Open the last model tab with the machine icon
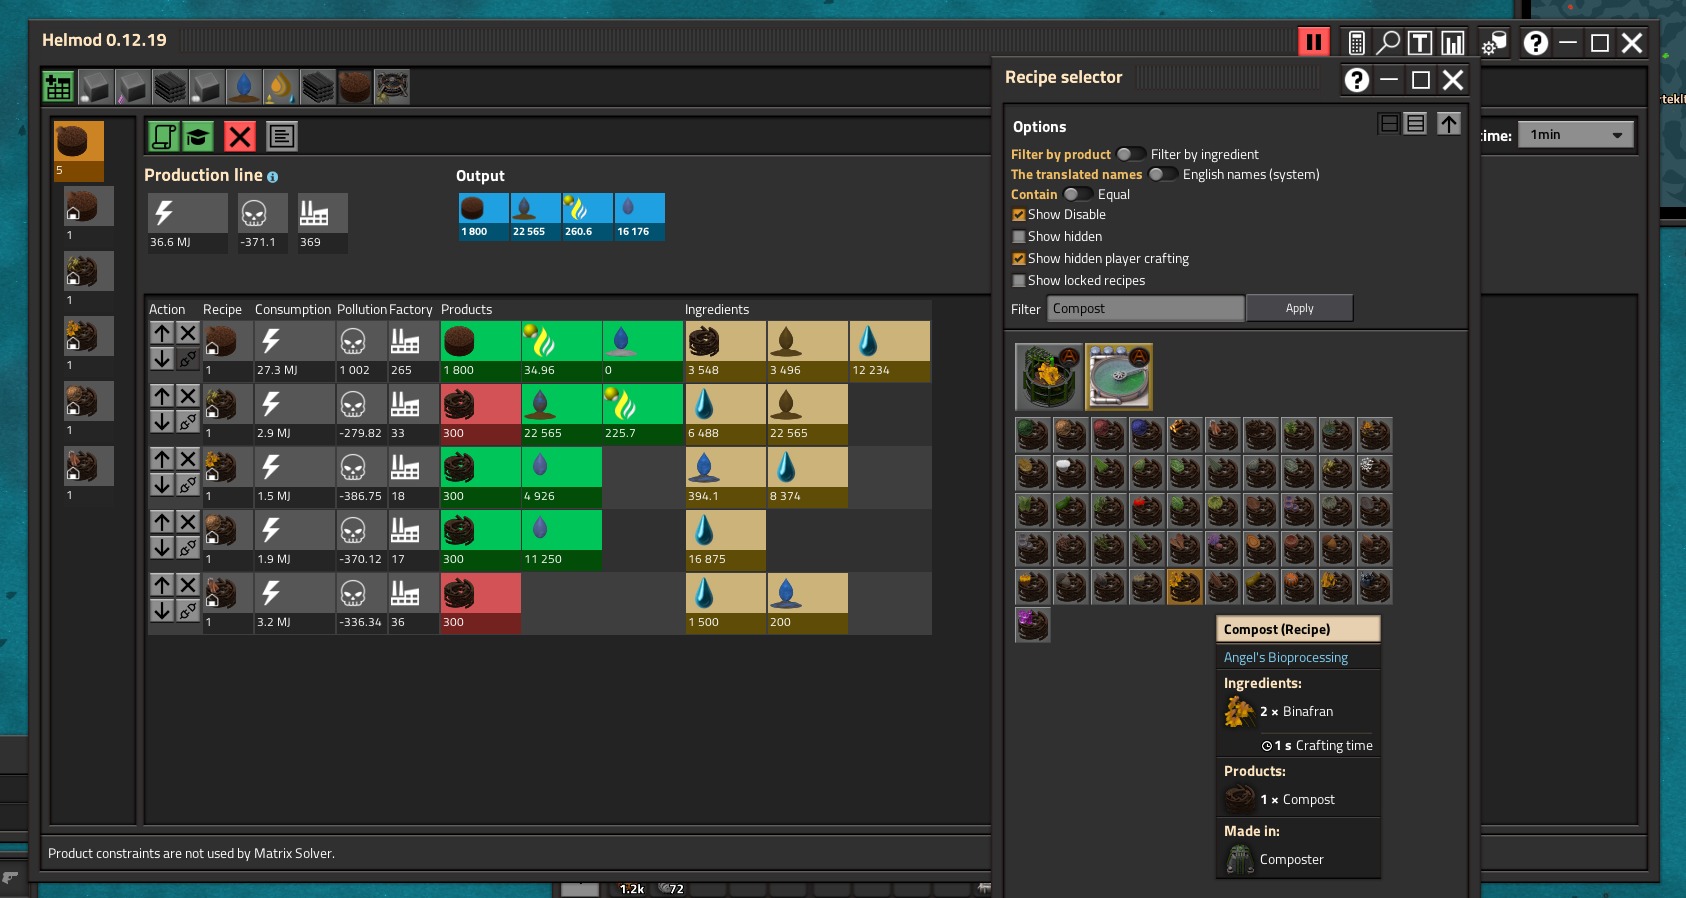Viewport: 1686px width, 898px height. click(x=392, y=87)
